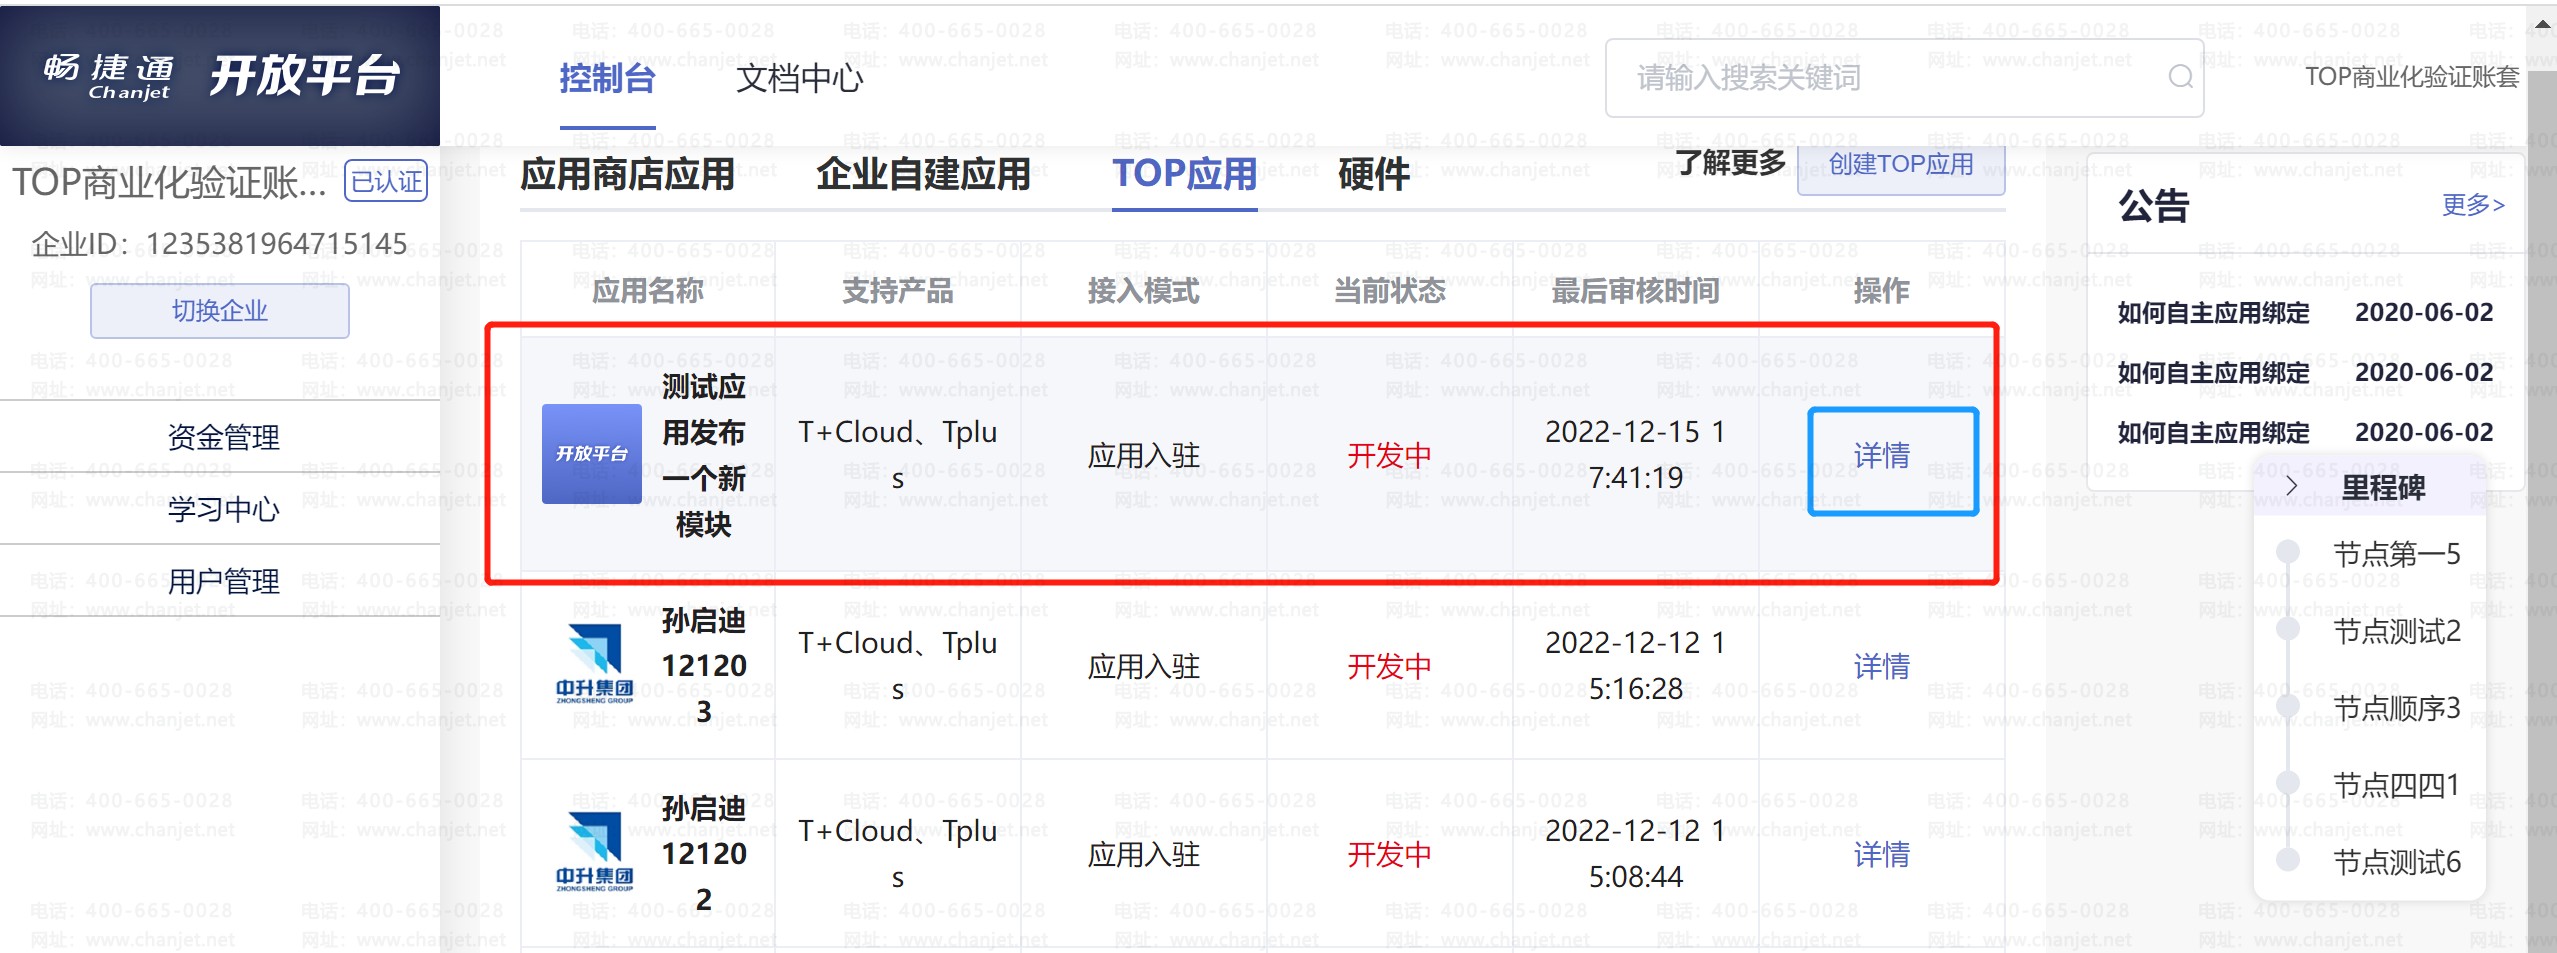This screenshot has height=953, width=2557.
Task: Select the 应用商店应用 tab
Action: pos(627,175)
